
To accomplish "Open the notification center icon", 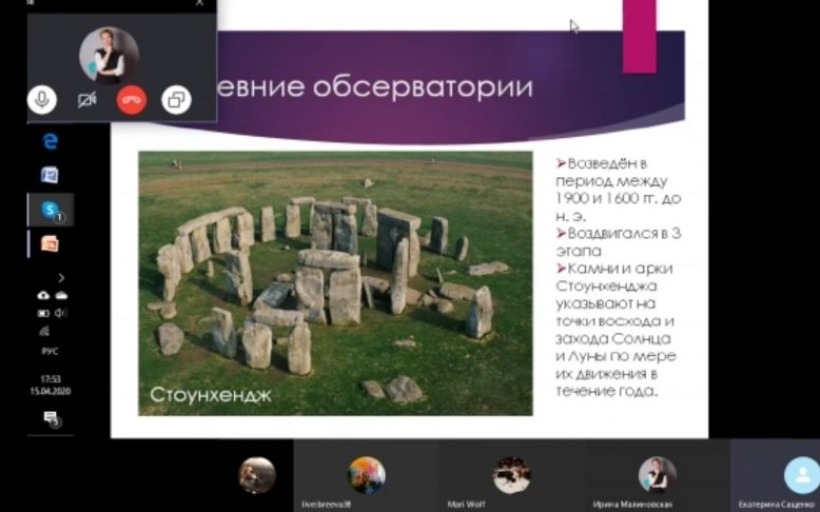I will 51,418.
